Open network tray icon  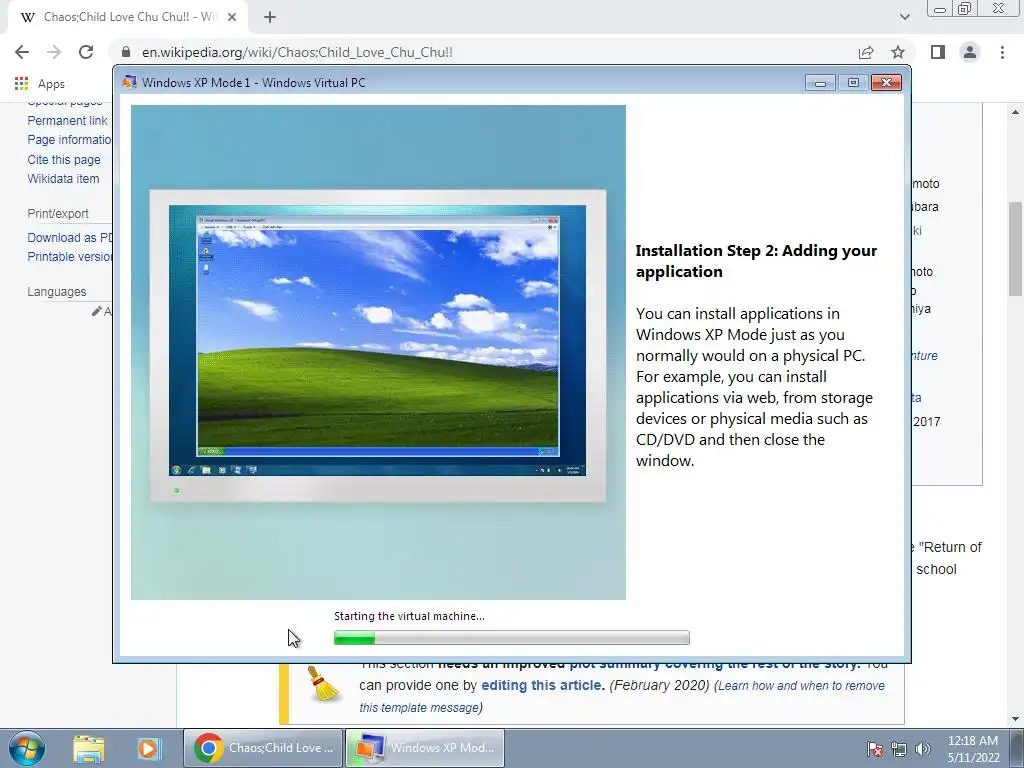click(899, 749)
